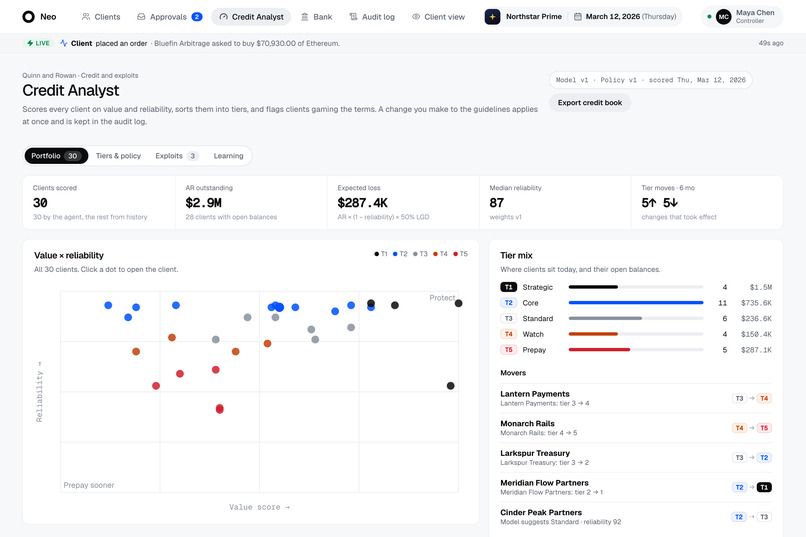The width and height of the screenshot is (806, 537).
Task: Click T5 legend dot in chart
Action: pyautogui.click(x=455, y=254)
